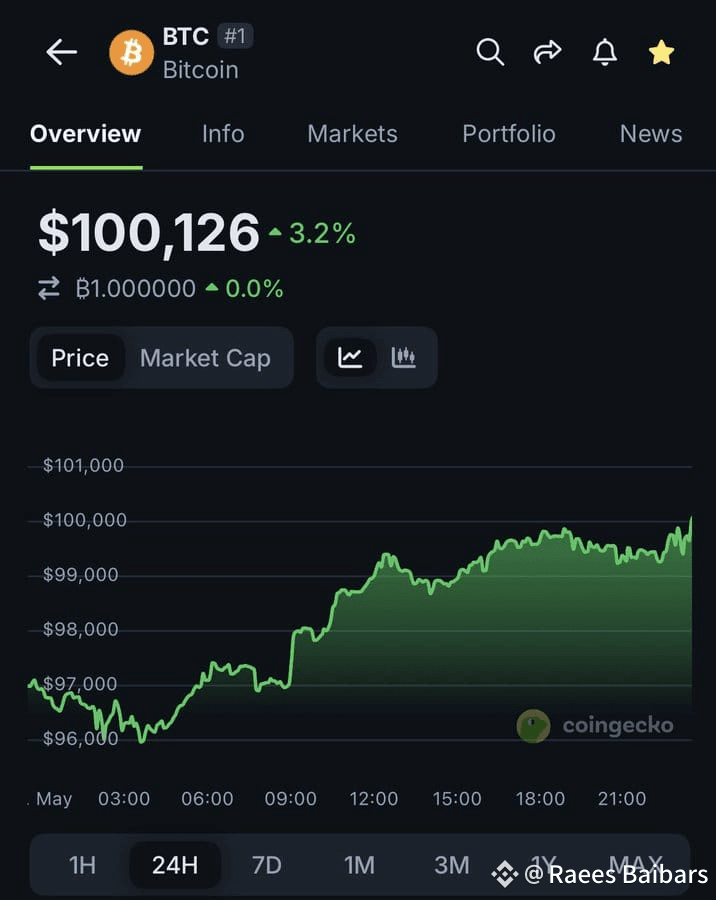Share Bitcoin page via share arrow
This screenshot has width=716, height=900.
coord(547,52)
